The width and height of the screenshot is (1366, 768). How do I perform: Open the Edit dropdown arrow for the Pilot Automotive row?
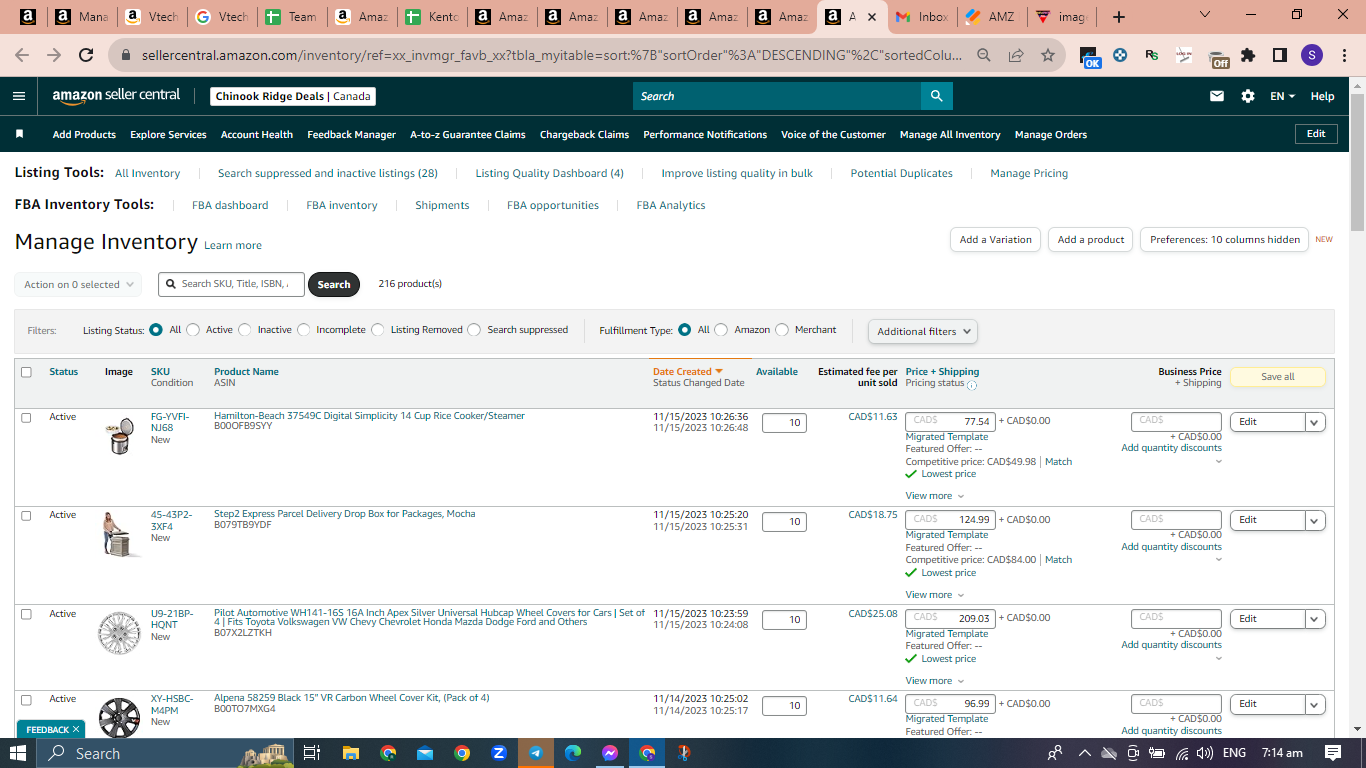coord(1315,619)
